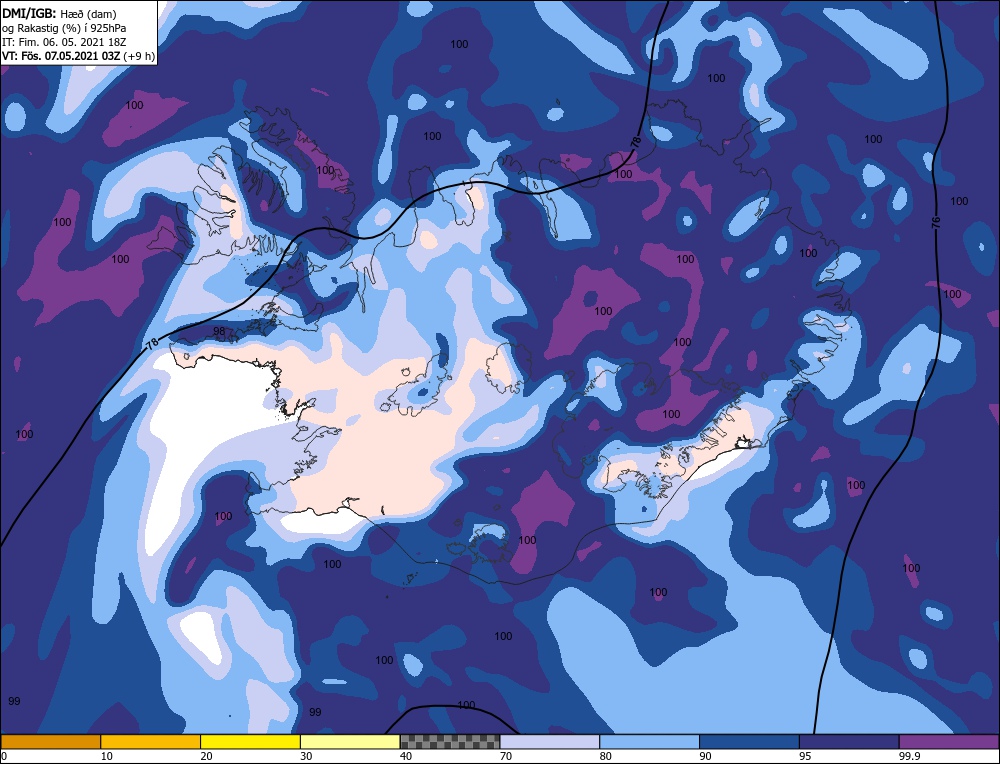Pick the bright yellow 20–30 legend swatch

(x=250, y=742)
